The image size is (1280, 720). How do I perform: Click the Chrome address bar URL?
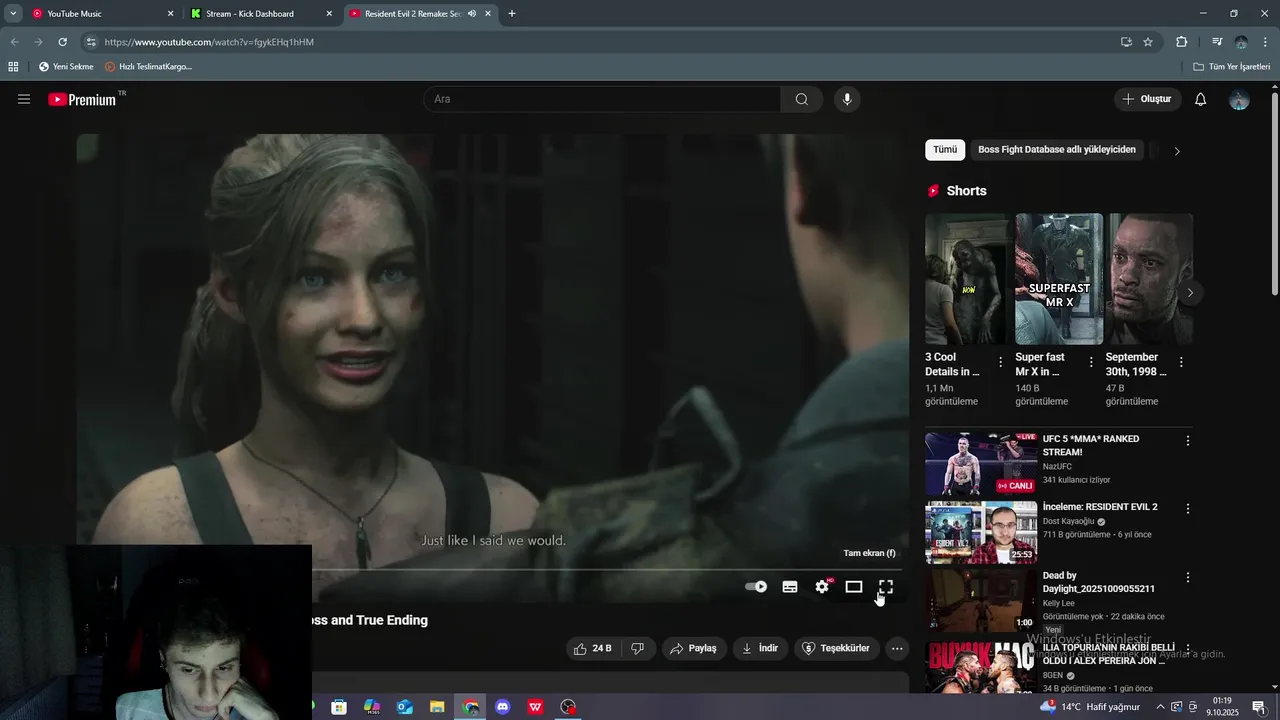(209, 42)
